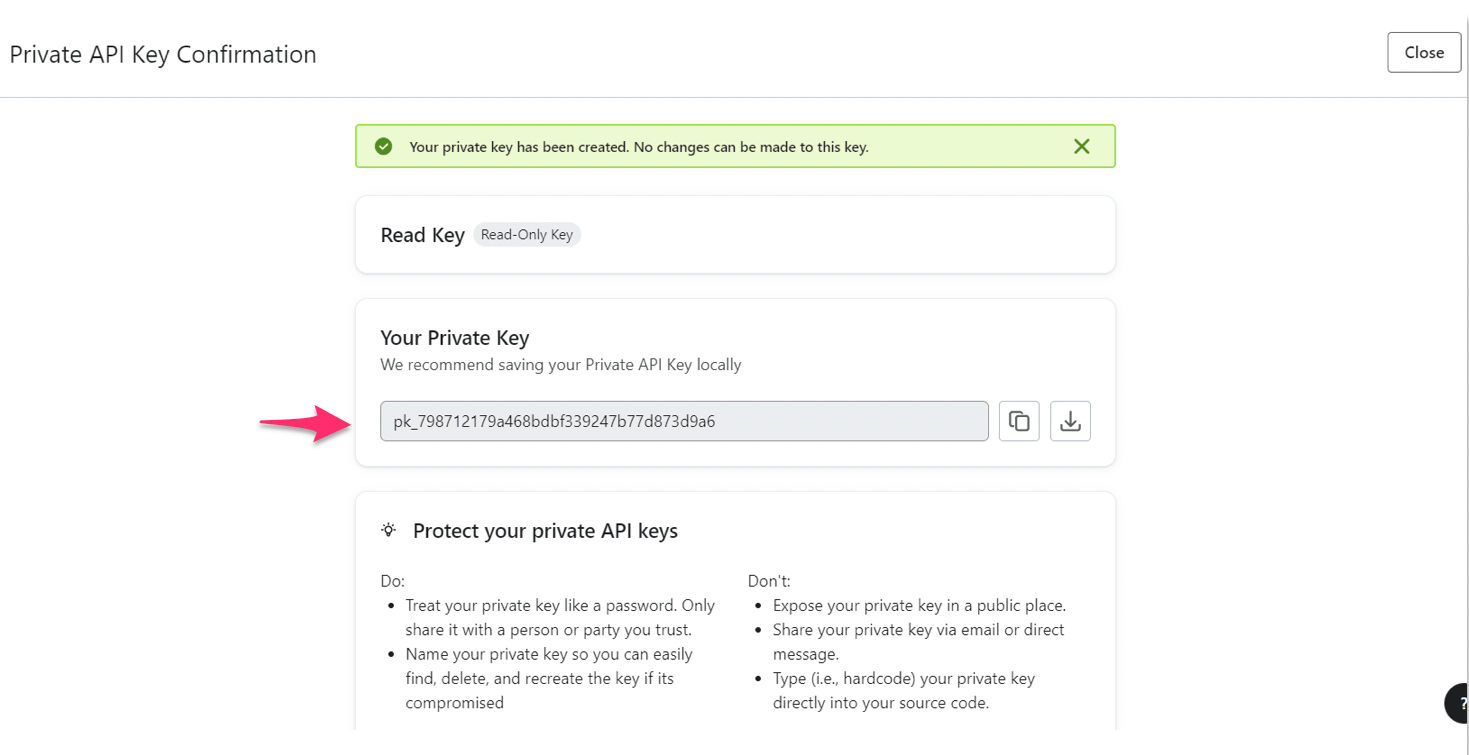Screen dimensions: 1469x755
Task: Click the private key created message text
Action: [x=639, y=147]
